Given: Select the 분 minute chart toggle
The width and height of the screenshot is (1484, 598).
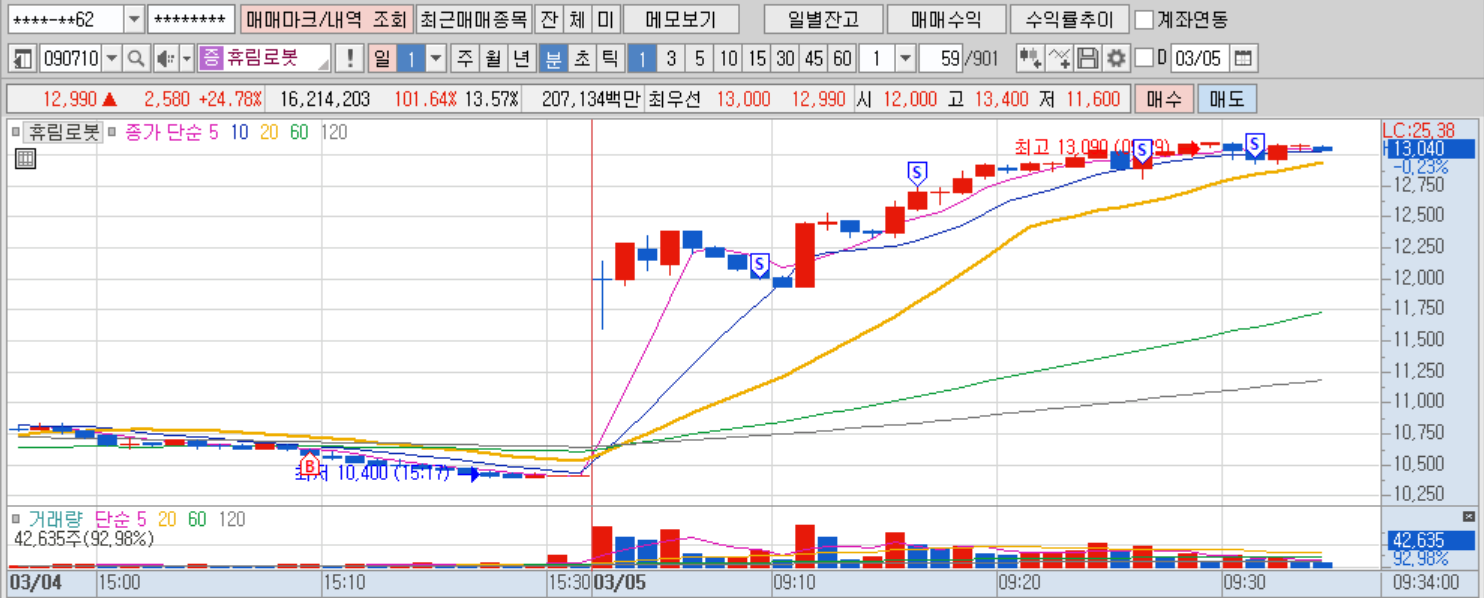Looking at the screenshot, I should 552,58.
